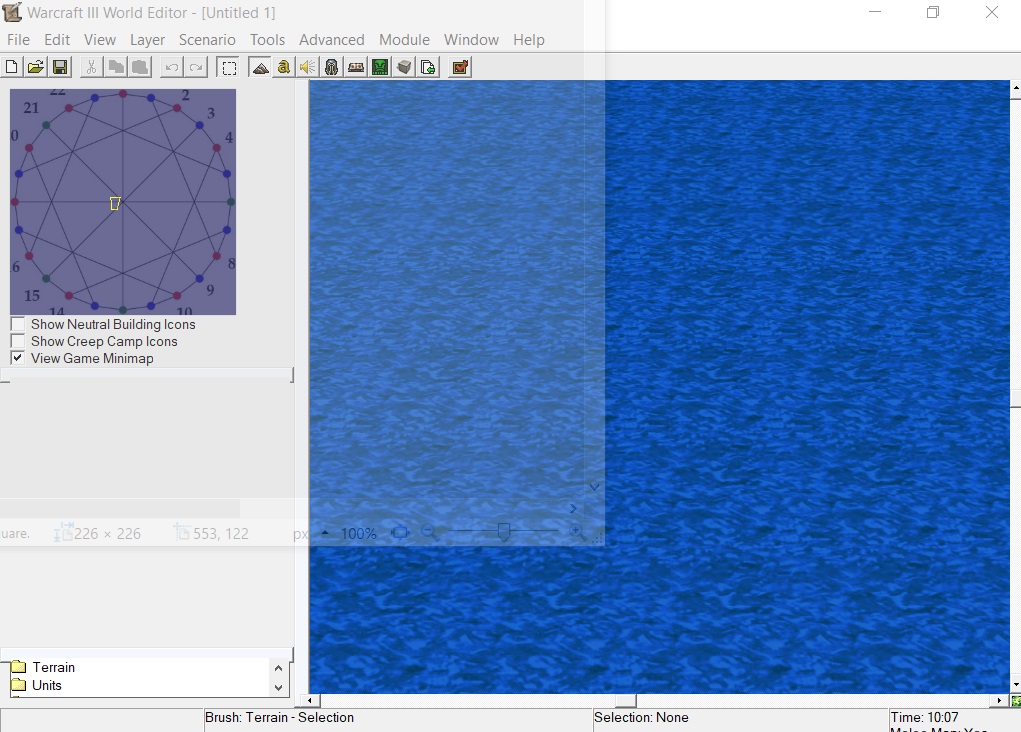This screenshot has width=1021, height=732.
Task: Open the AI Editor green face icon
Action: 380,67
